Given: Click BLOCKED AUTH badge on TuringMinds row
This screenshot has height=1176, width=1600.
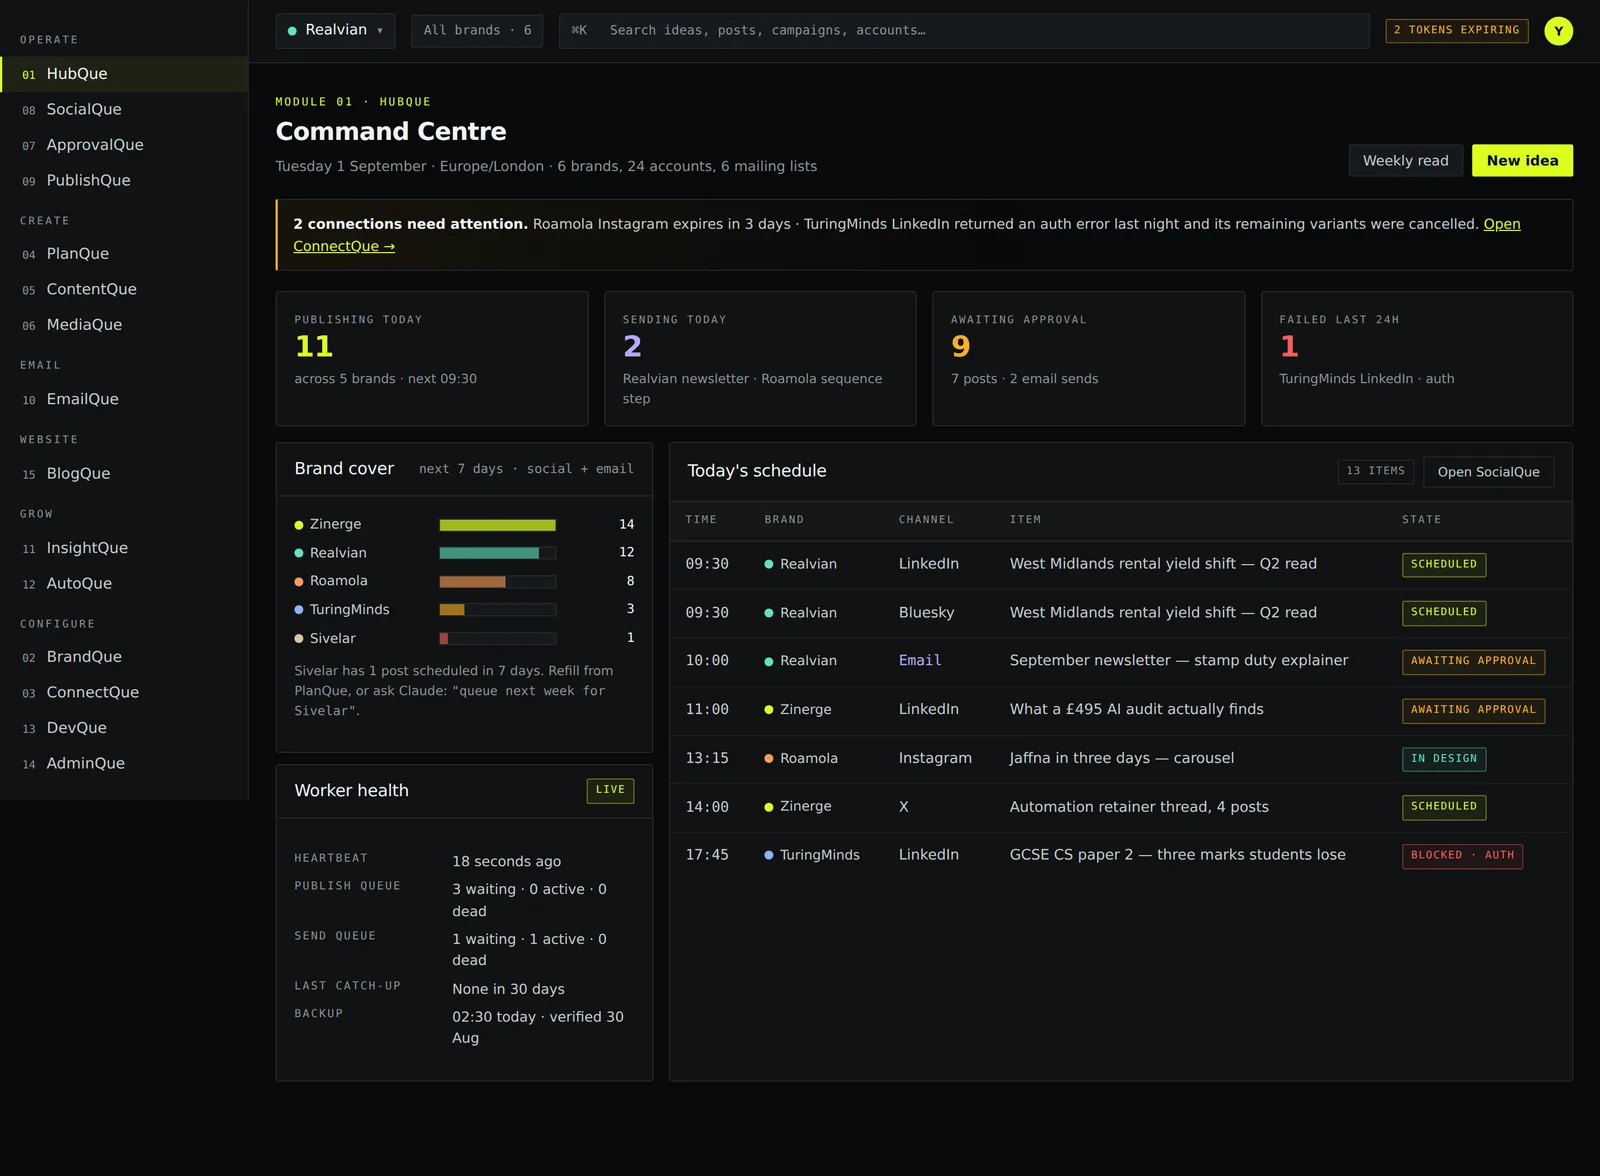Looking at the screenshot, I should (1462, 856).
